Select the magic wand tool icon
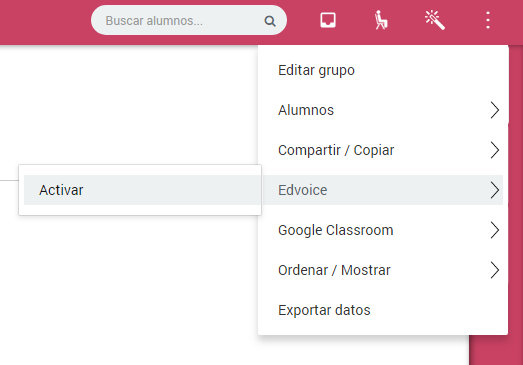The height and width of the screenshot is (365, 523). 435,20
